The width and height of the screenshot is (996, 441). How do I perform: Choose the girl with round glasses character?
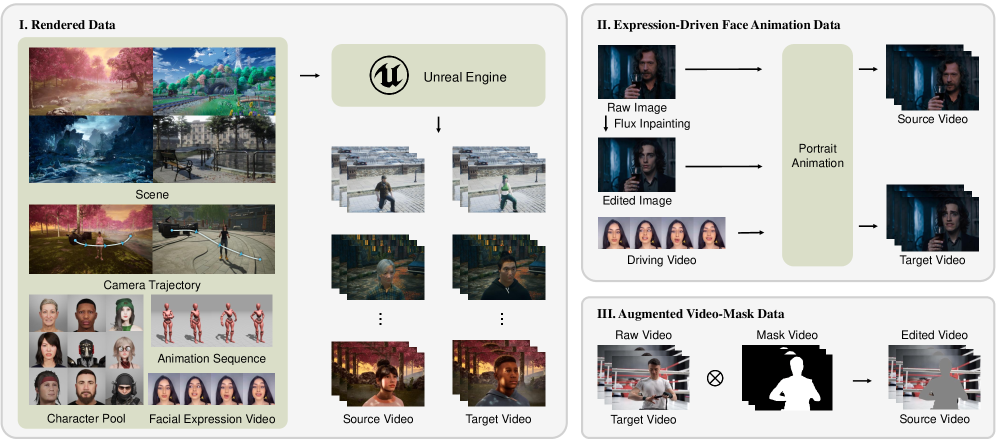123,351
